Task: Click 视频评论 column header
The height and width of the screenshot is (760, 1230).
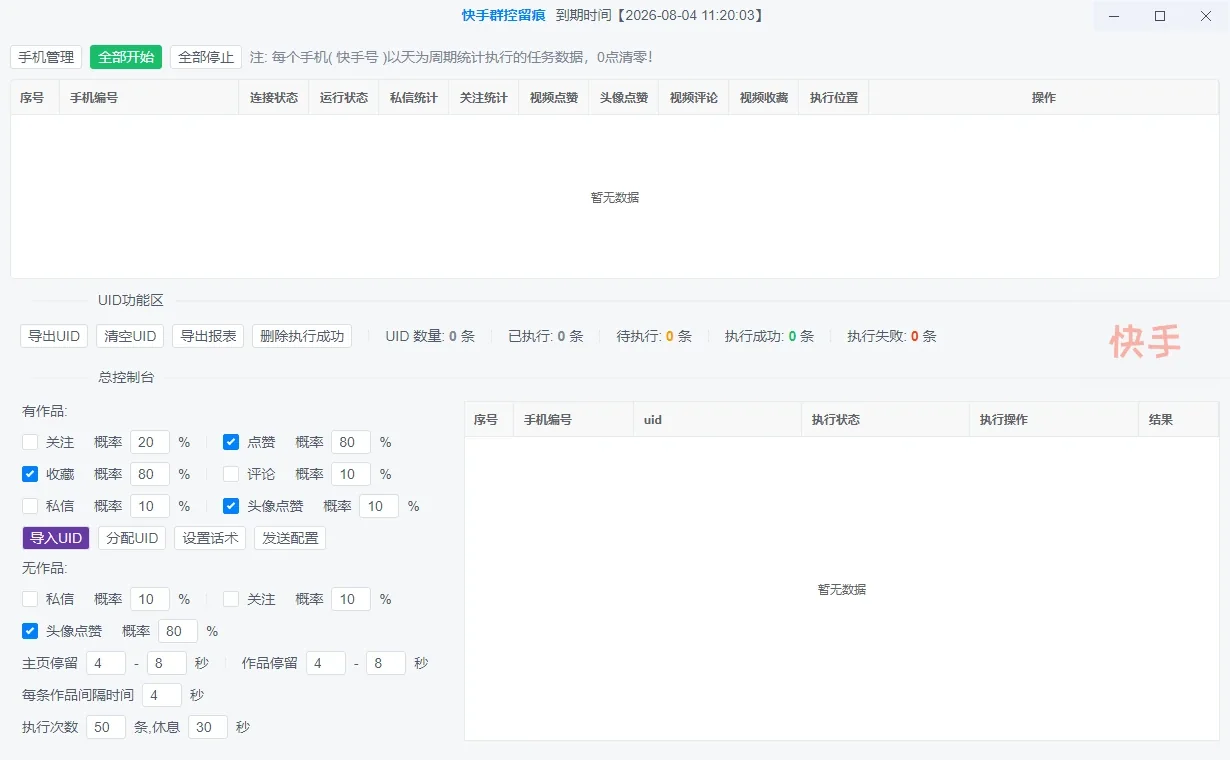Action: 694,98
